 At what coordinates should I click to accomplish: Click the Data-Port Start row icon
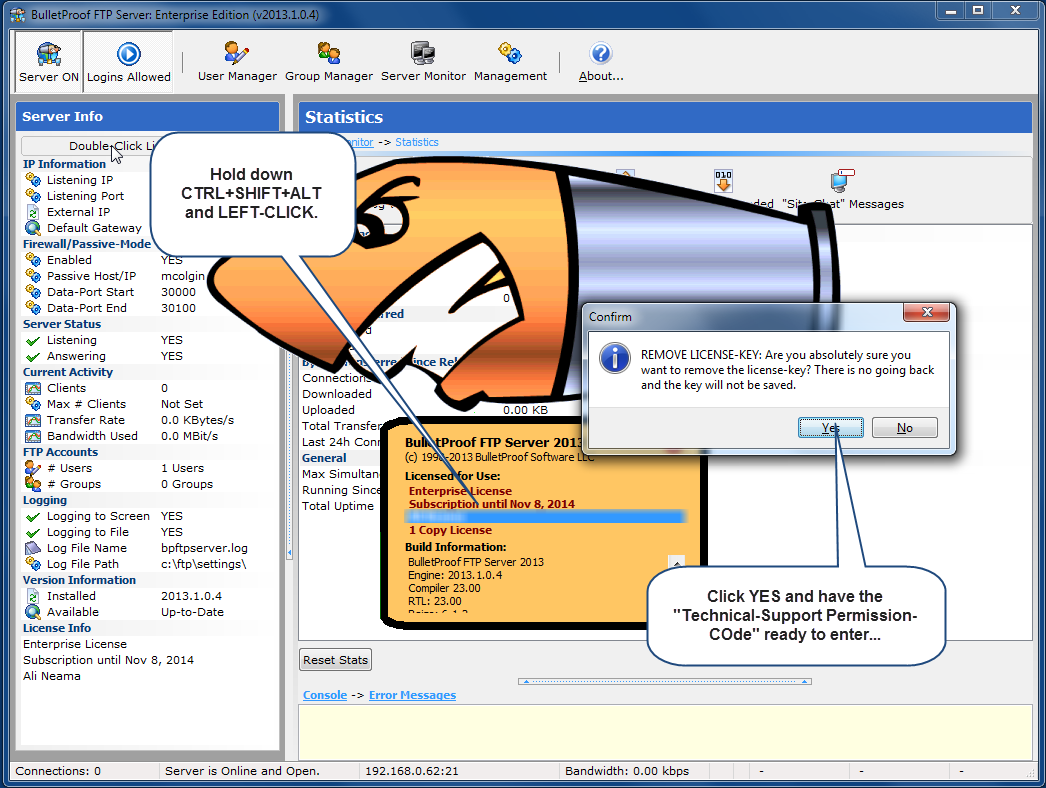click(33, 292)
